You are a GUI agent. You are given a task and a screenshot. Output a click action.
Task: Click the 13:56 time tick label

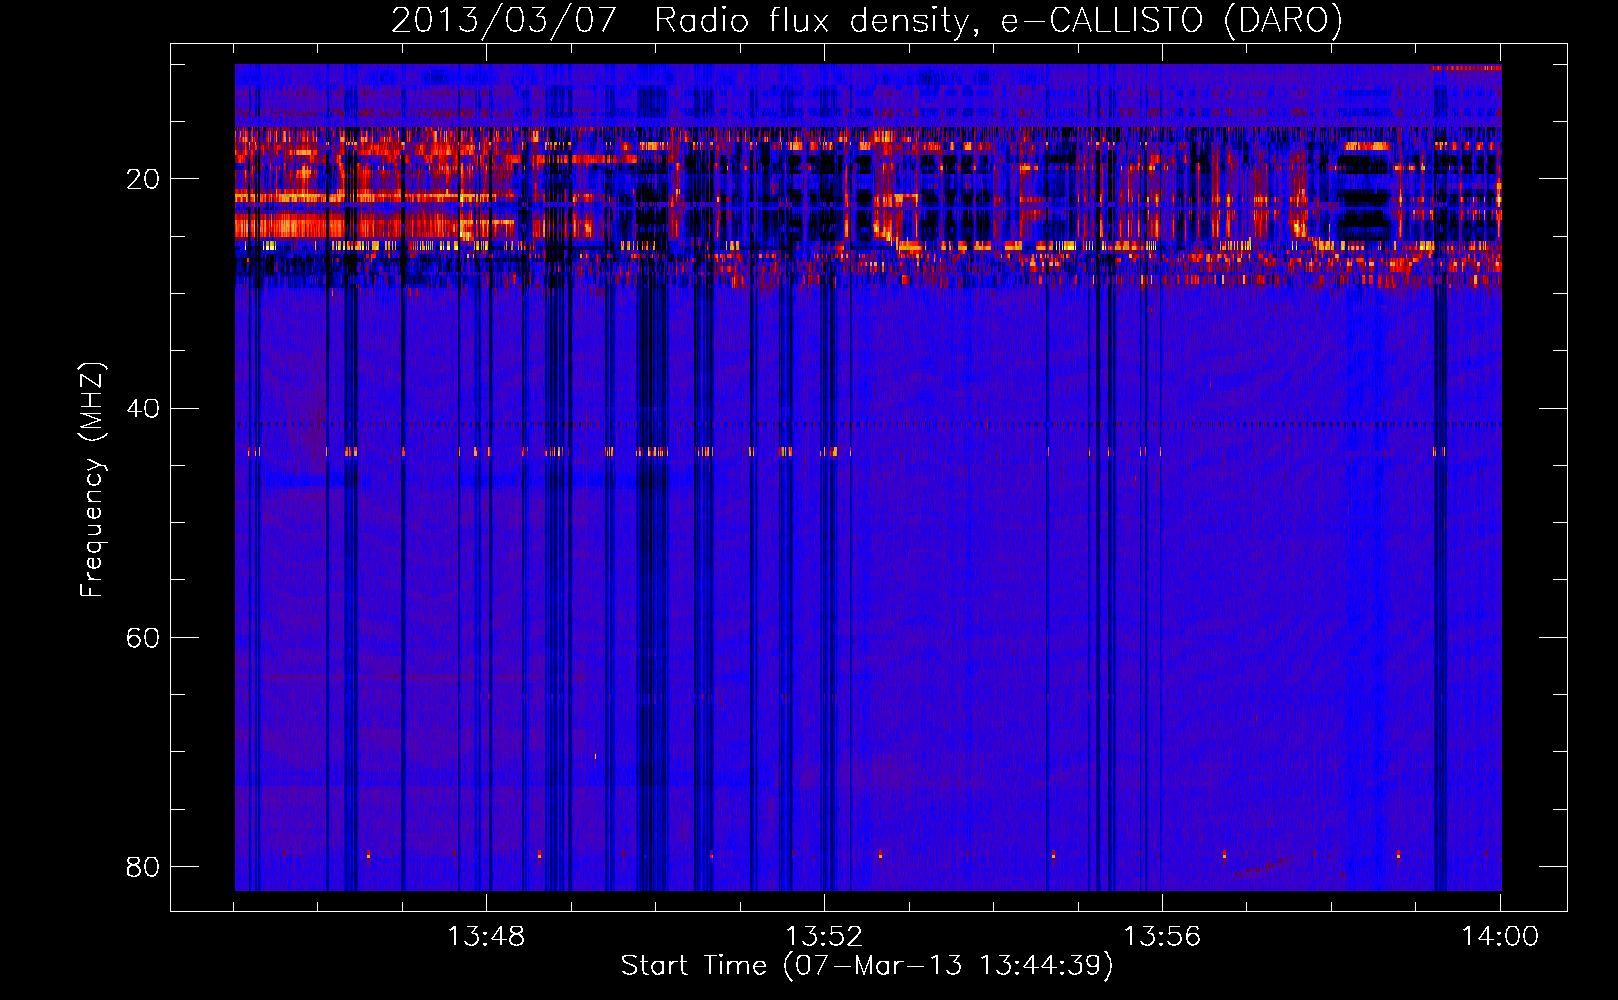1162,937
